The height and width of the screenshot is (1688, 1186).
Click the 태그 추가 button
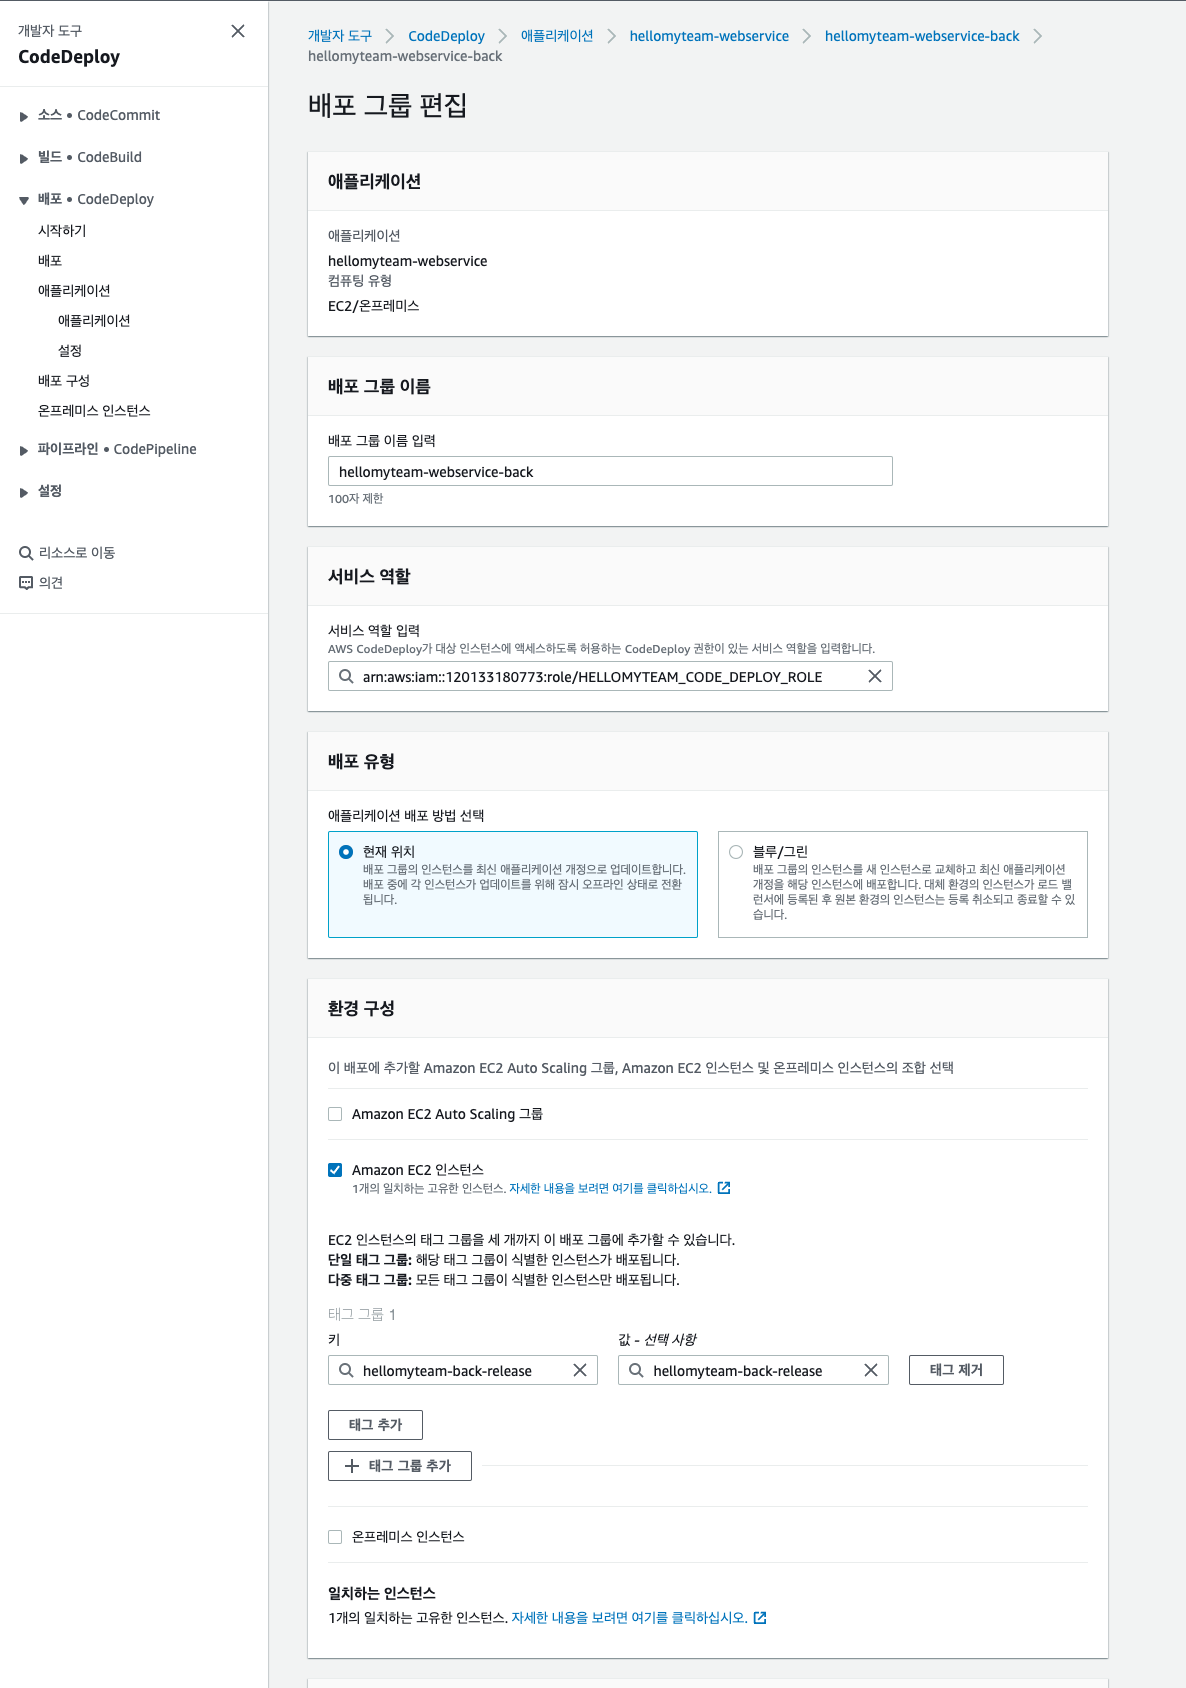[375, 1425]
